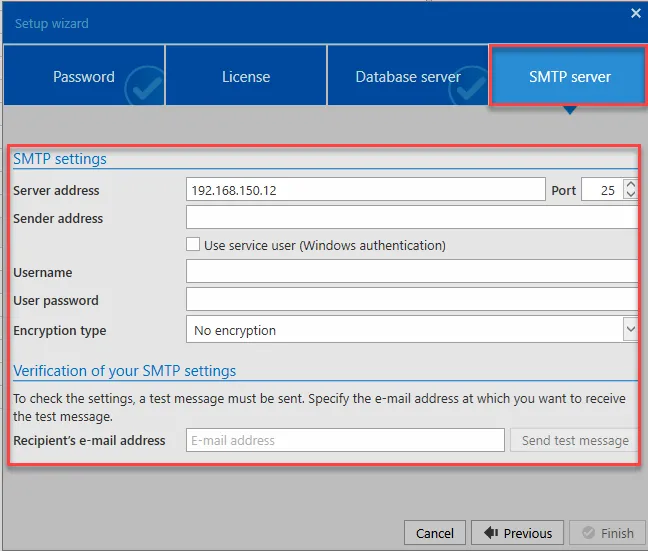Decrease the Port value with down arrow

point(631,194)
